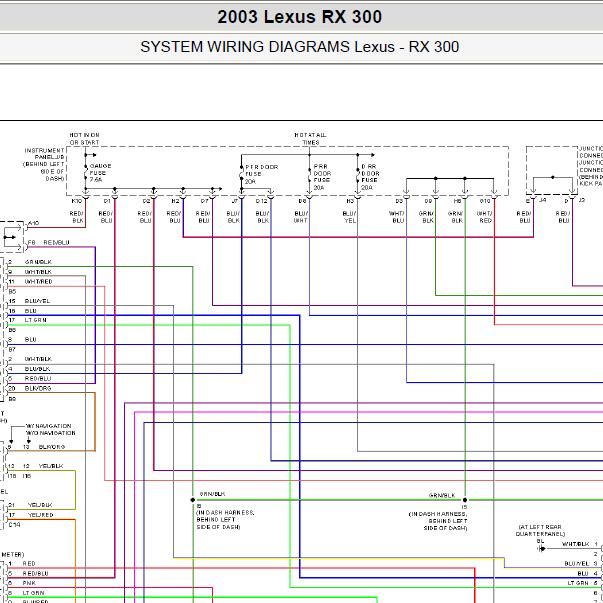Screen dimensions: 603x603
Task: Click the "BLU" label at pin 16
Action: 30,311
